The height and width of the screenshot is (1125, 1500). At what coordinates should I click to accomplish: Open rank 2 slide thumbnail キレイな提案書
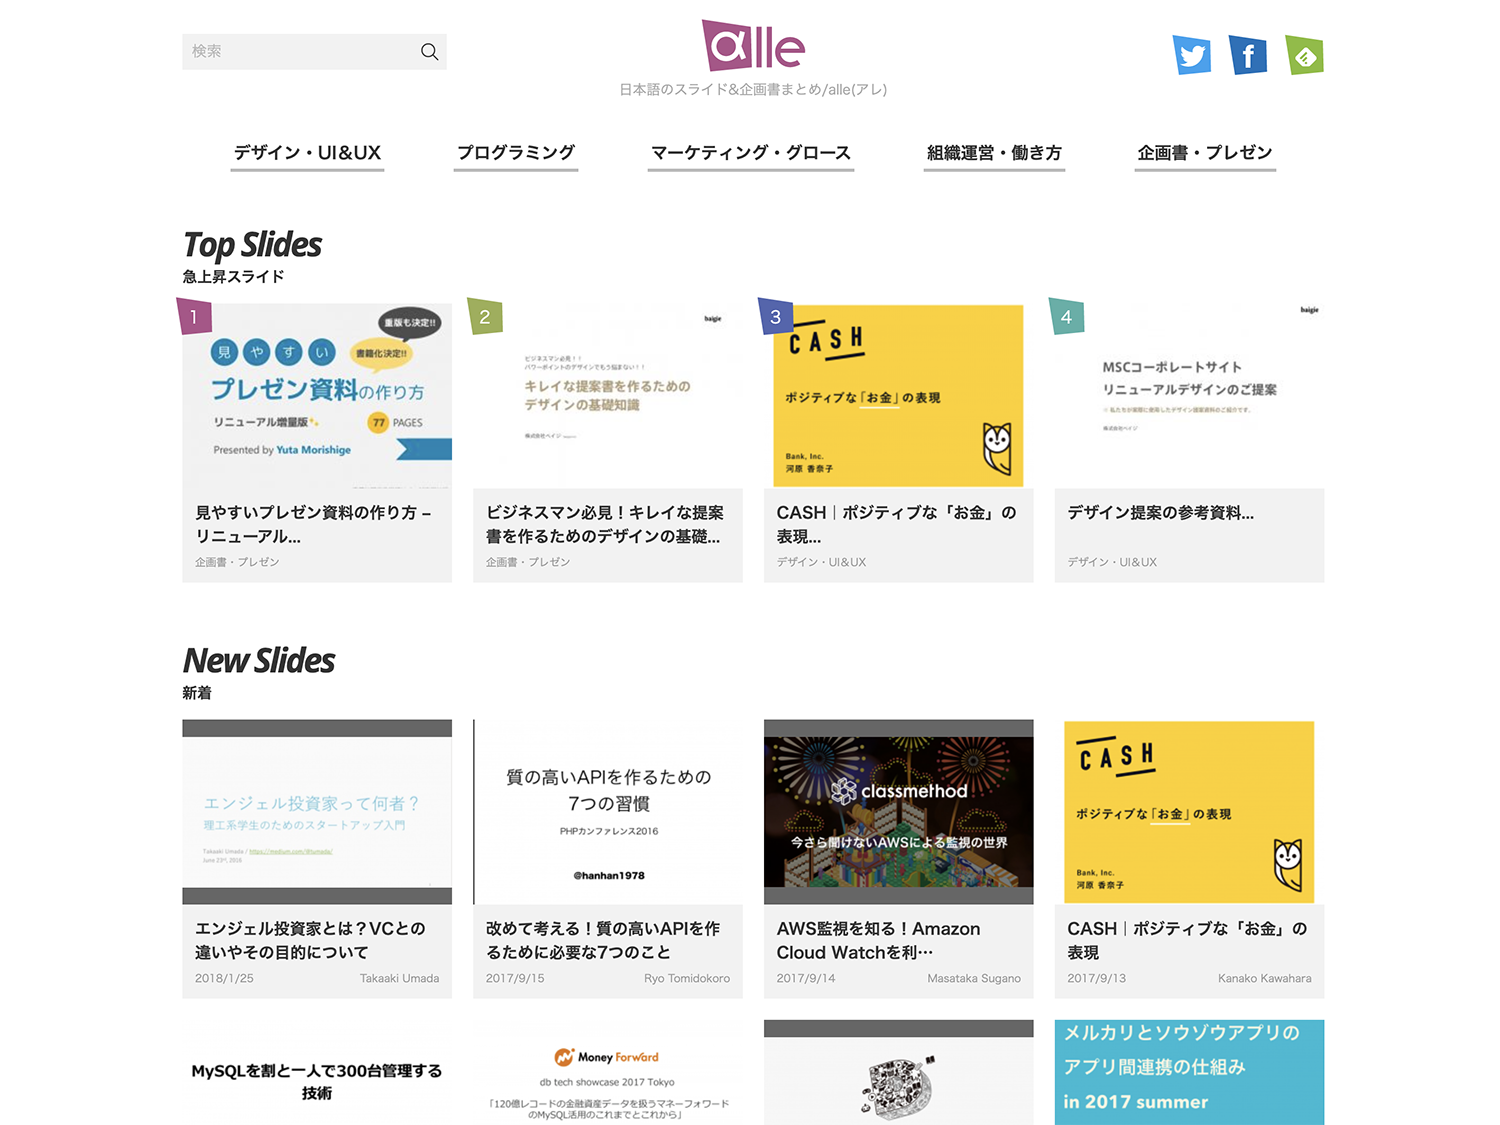coord(608,396)
